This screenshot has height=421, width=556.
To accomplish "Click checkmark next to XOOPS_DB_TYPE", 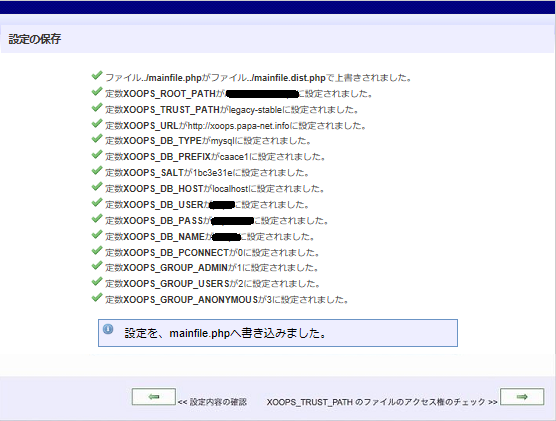I will coord(97,139).
